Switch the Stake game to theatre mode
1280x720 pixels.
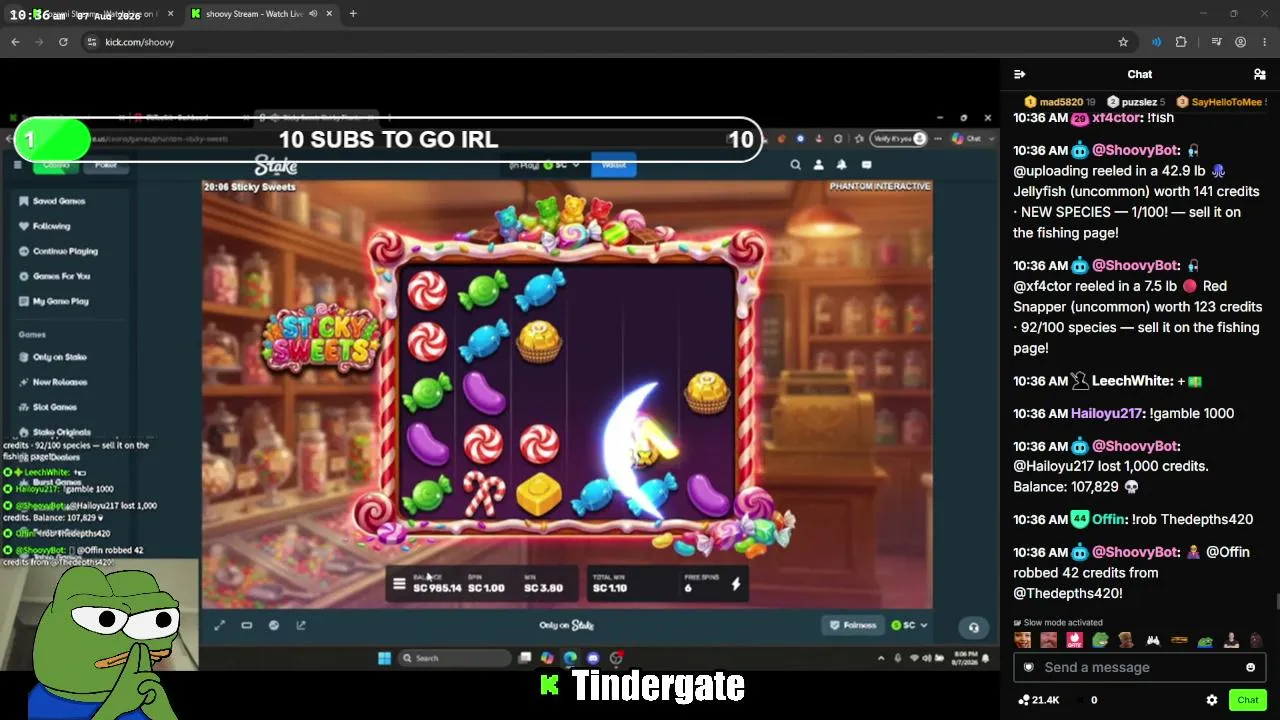pyautogui.click(x=247, y=625)
